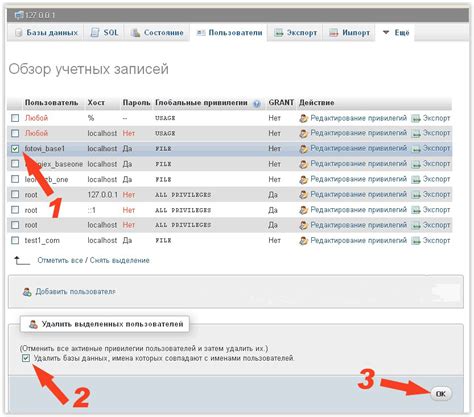The height and width of the screenshot is (417, 474).
Task: Click edit privileges icon for root 127.0.0.1
Action: click(303, 195)
